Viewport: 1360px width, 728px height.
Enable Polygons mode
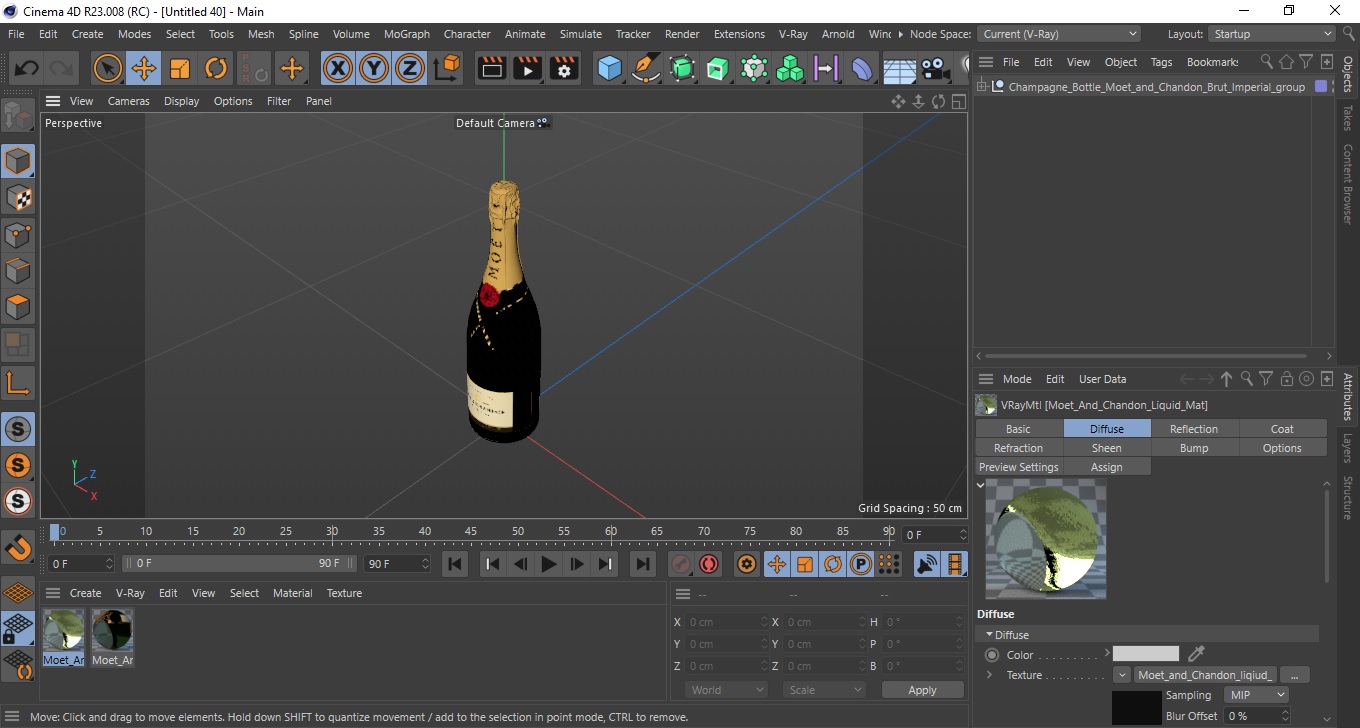pos(18,307)
